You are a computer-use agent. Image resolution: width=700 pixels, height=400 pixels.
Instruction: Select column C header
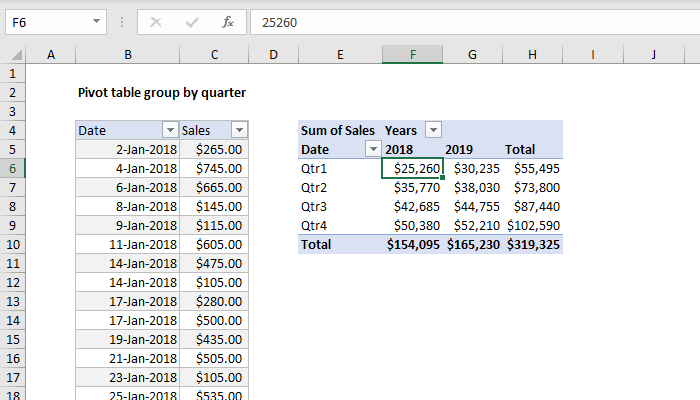click(x=214, y=54)
